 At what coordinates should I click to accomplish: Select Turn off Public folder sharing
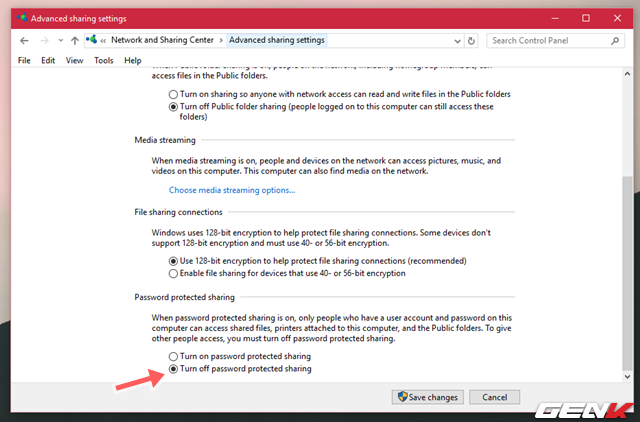174,106
